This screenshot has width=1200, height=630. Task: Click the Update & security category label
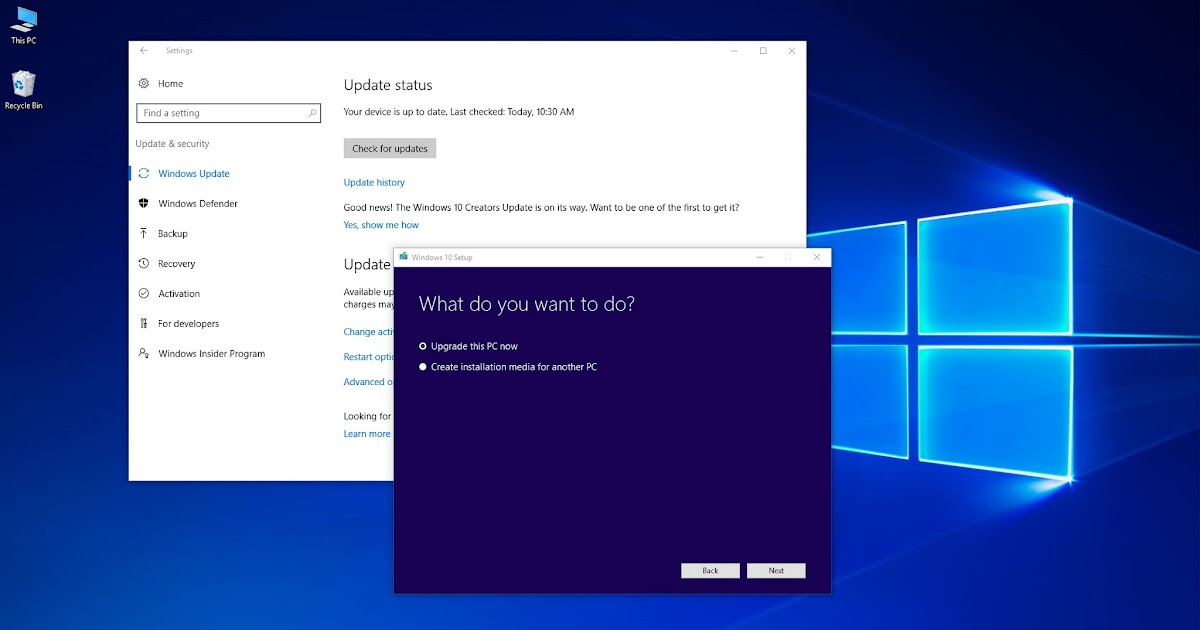click(x=173, y=144)
